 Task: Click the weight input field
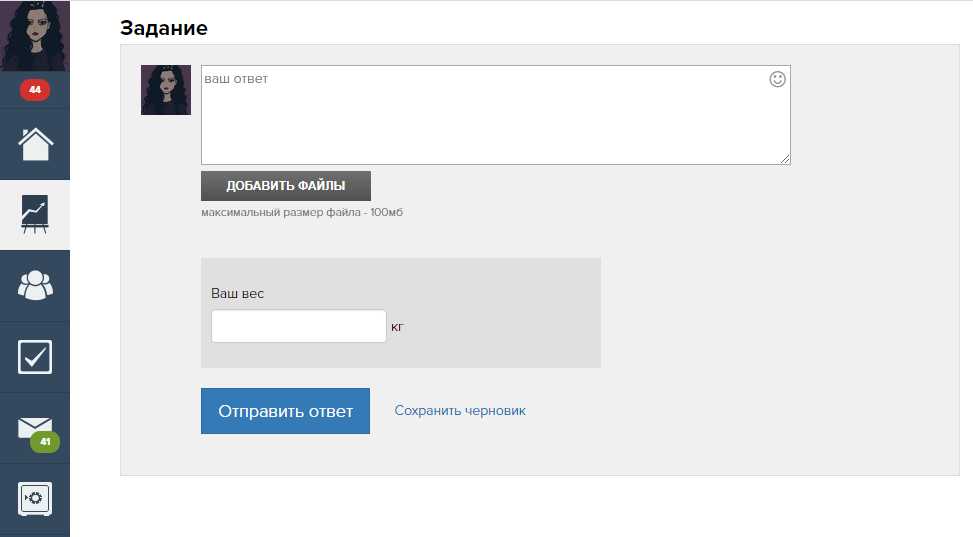pyautogui.click(x=298, y=326)
